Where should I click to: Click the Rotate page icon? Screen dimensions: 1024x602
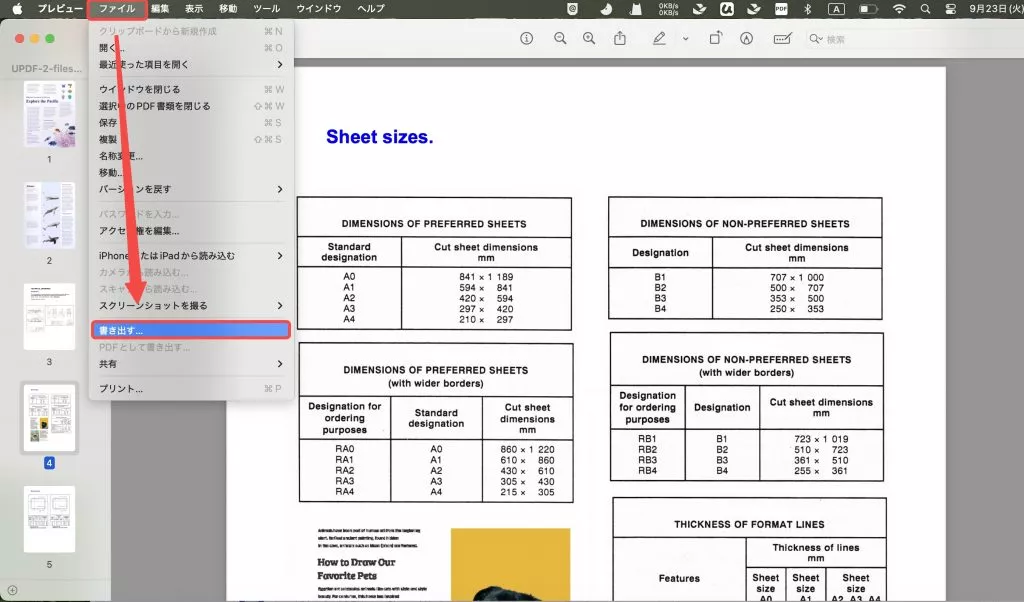(716, 39)
